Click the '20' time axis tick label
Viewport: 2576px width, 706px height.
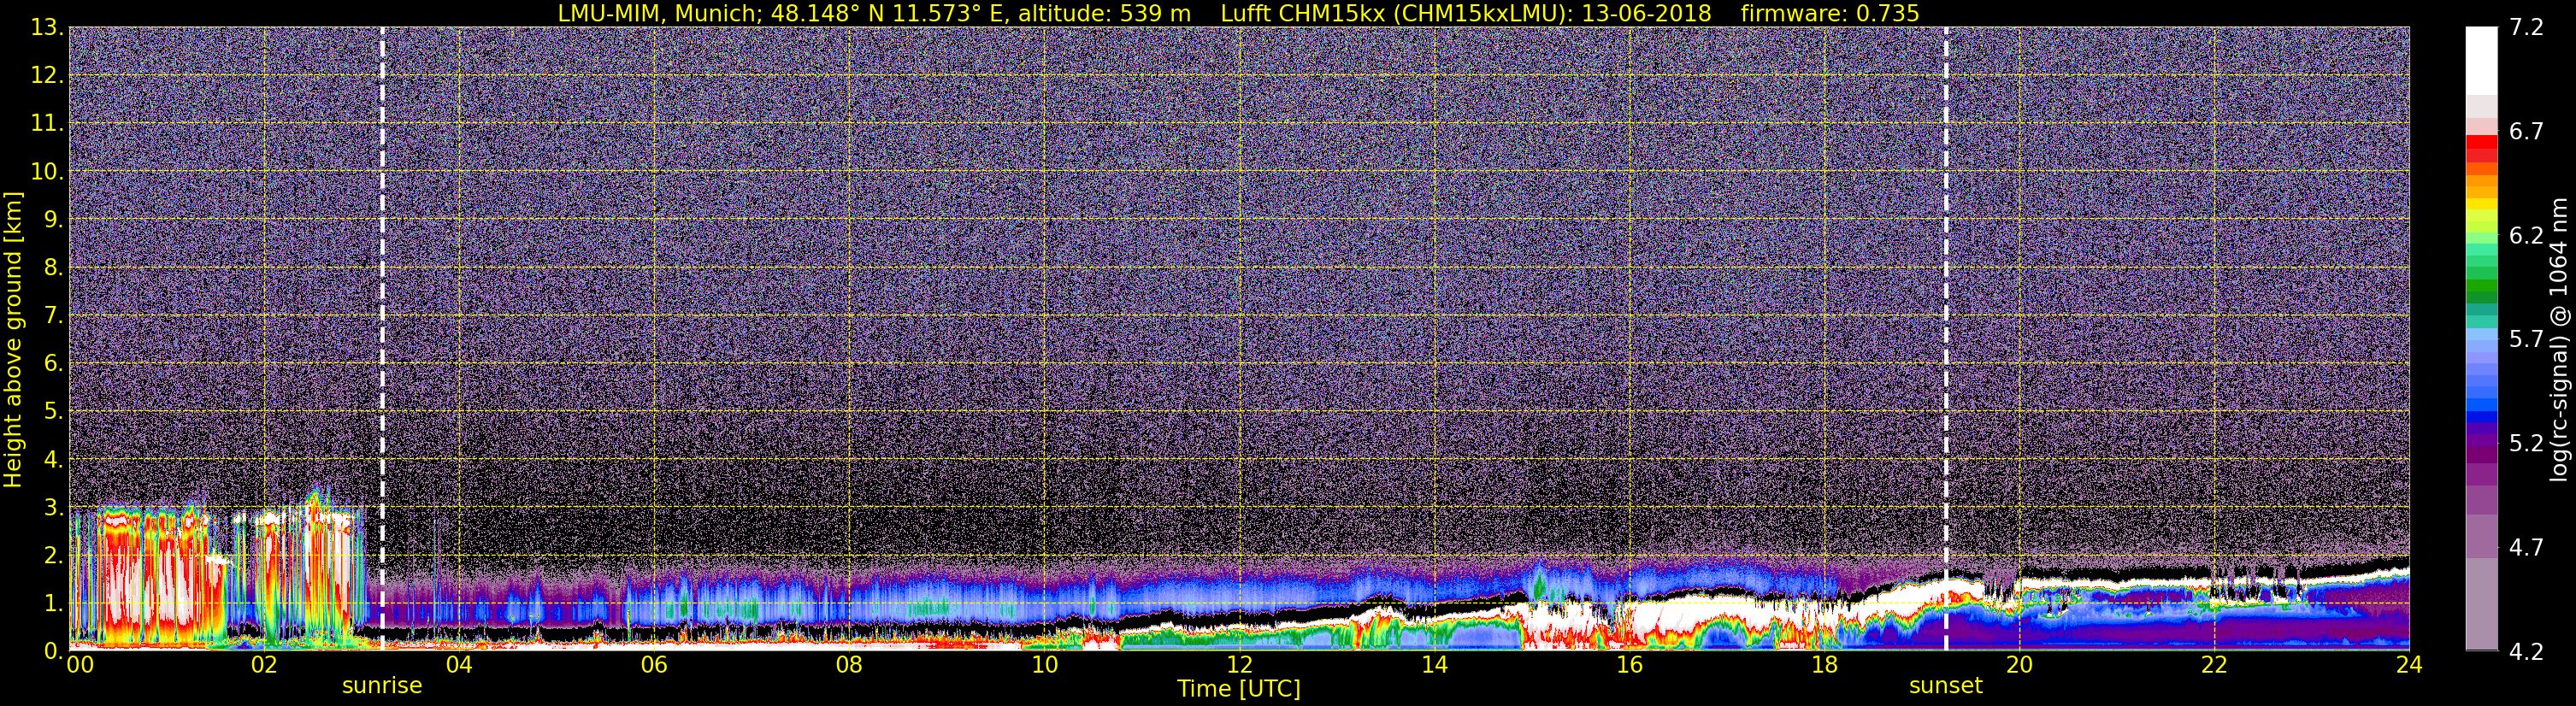[x=2019, y=666]
